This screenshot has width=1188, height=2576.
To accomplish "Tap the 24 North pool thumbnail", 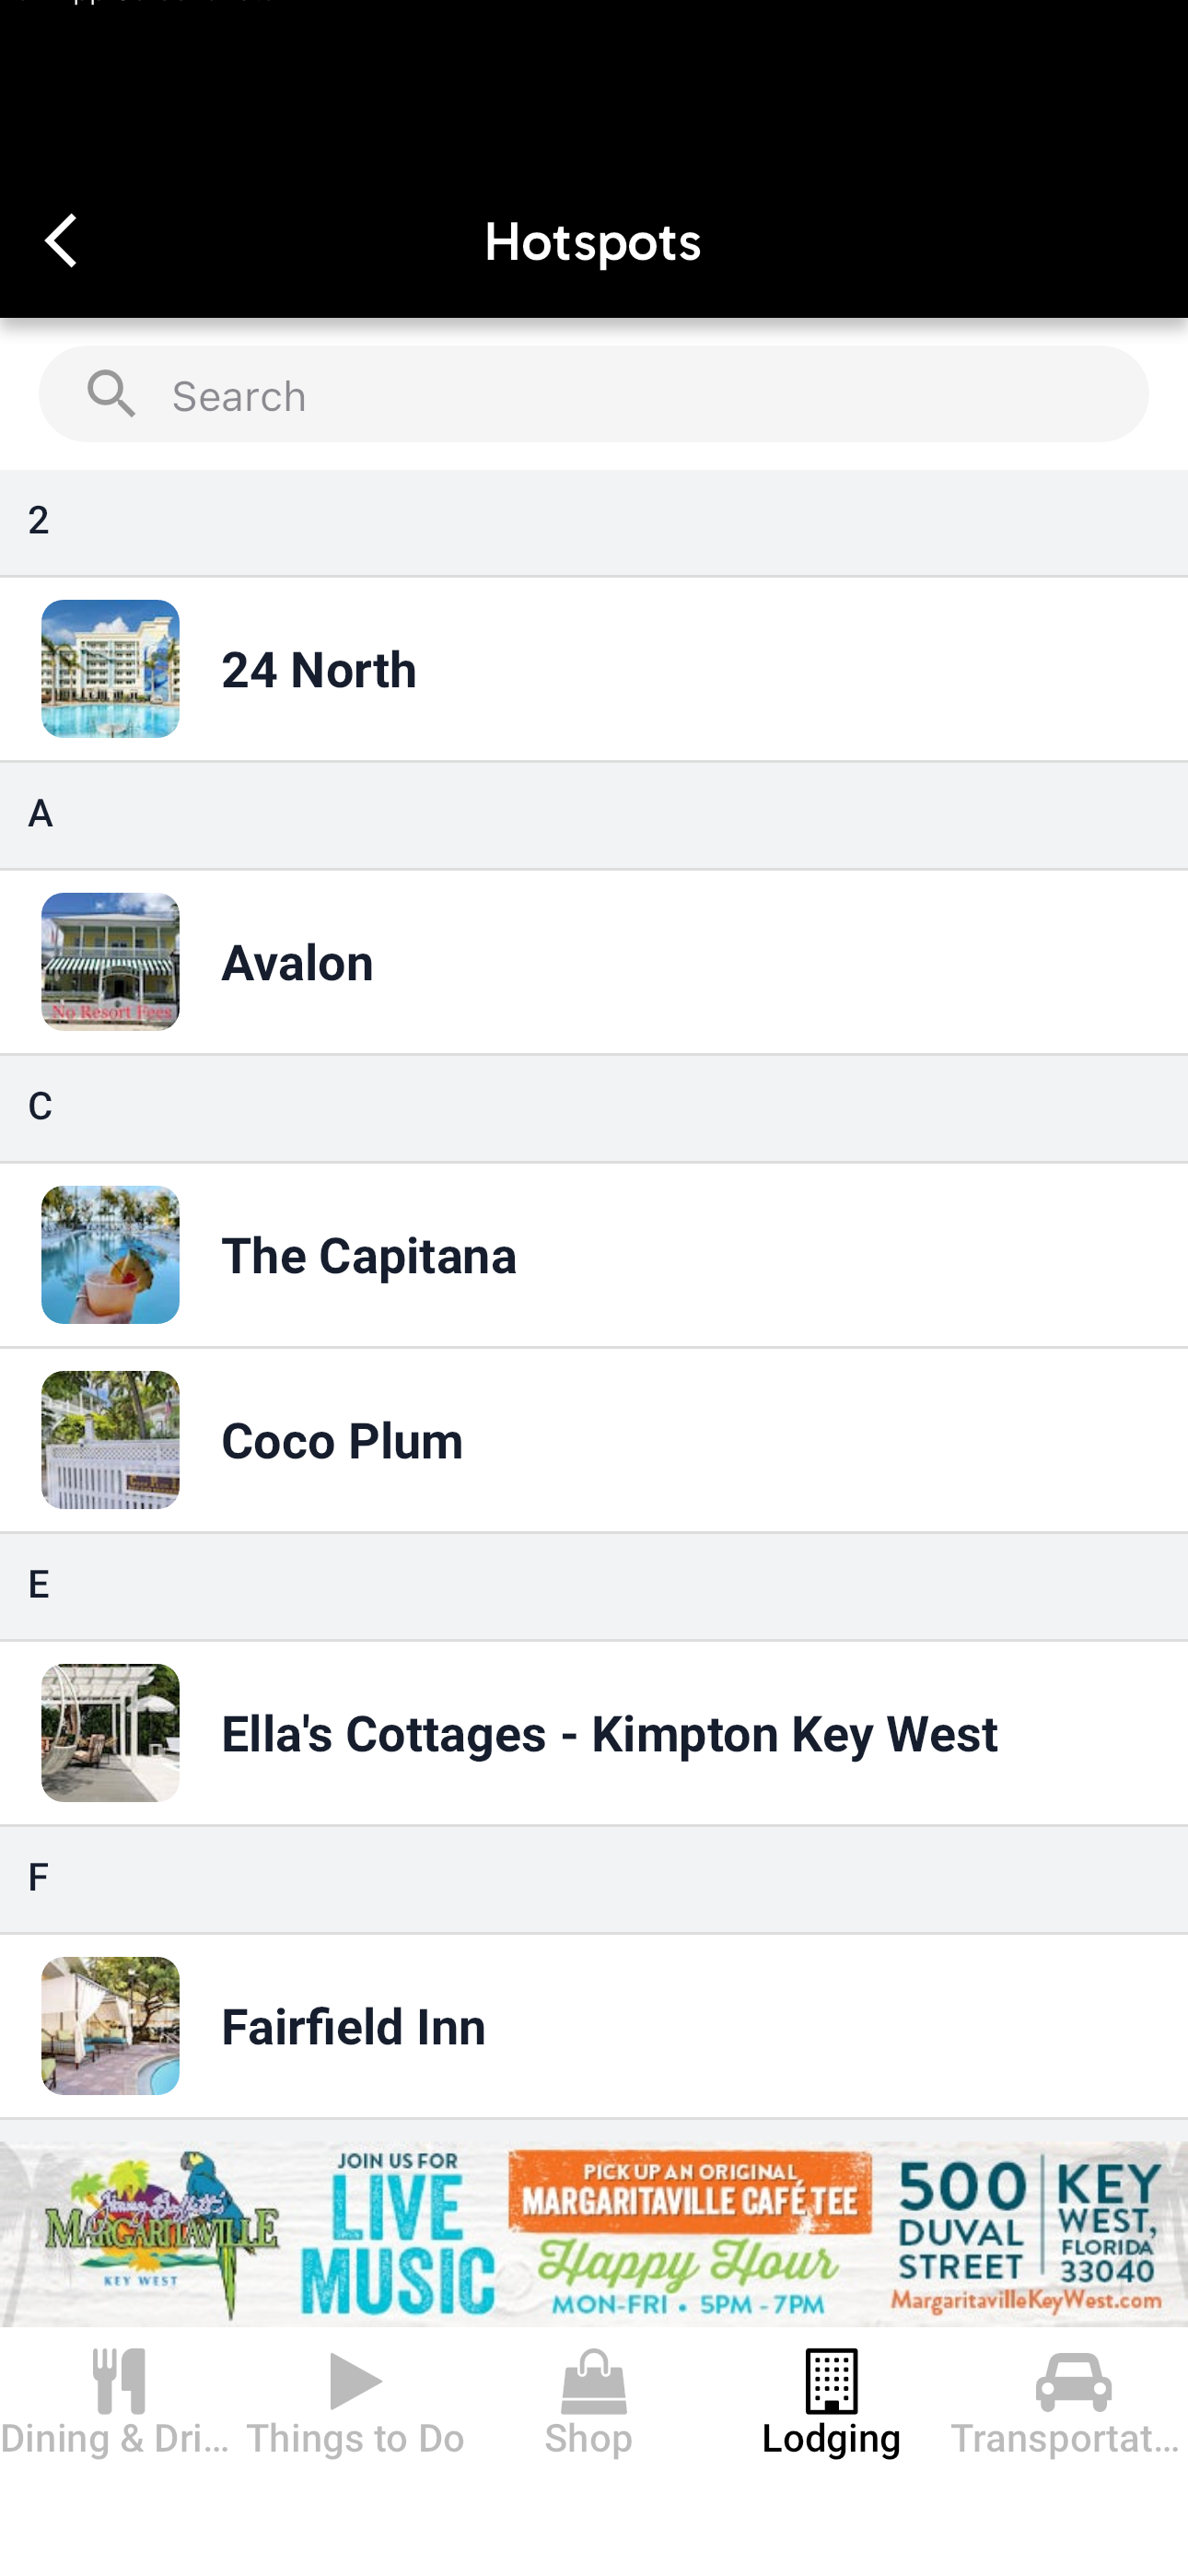I will tap(110, 668).
